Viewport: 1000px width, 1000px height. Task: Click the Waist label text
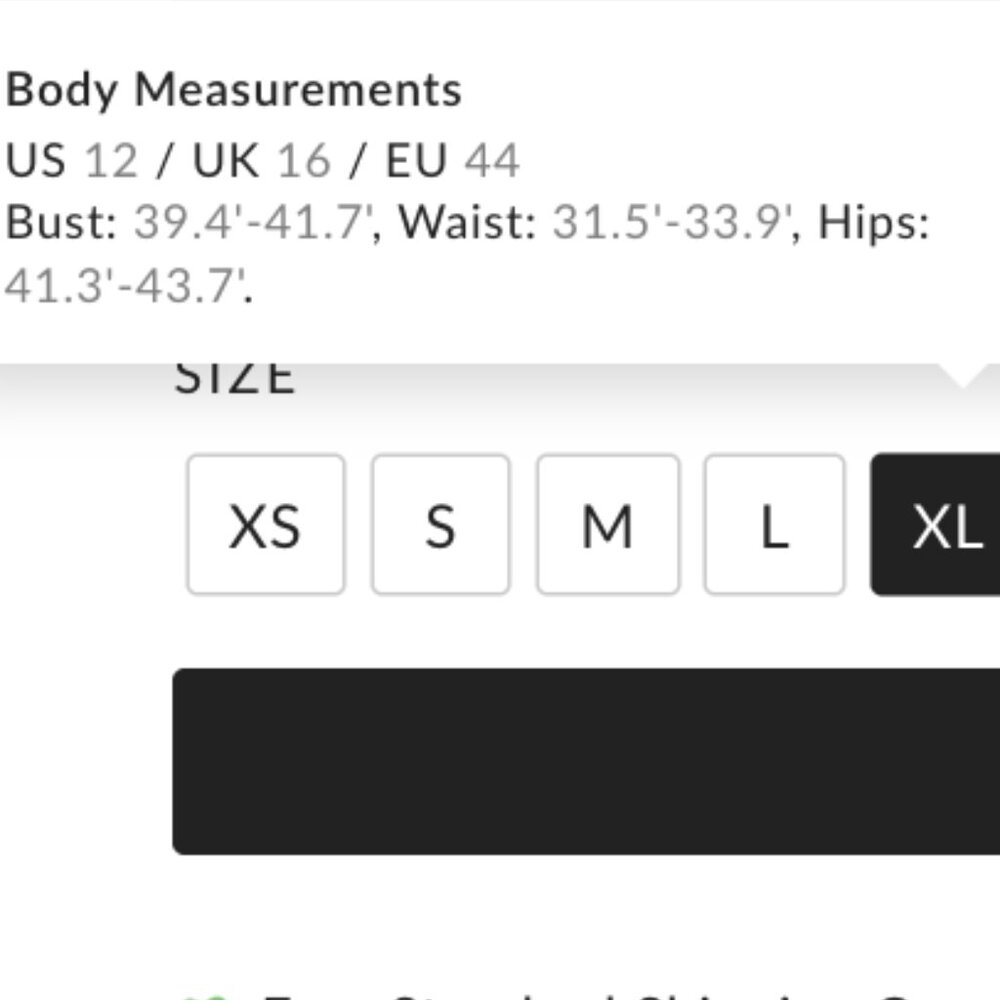coord(467,223)
